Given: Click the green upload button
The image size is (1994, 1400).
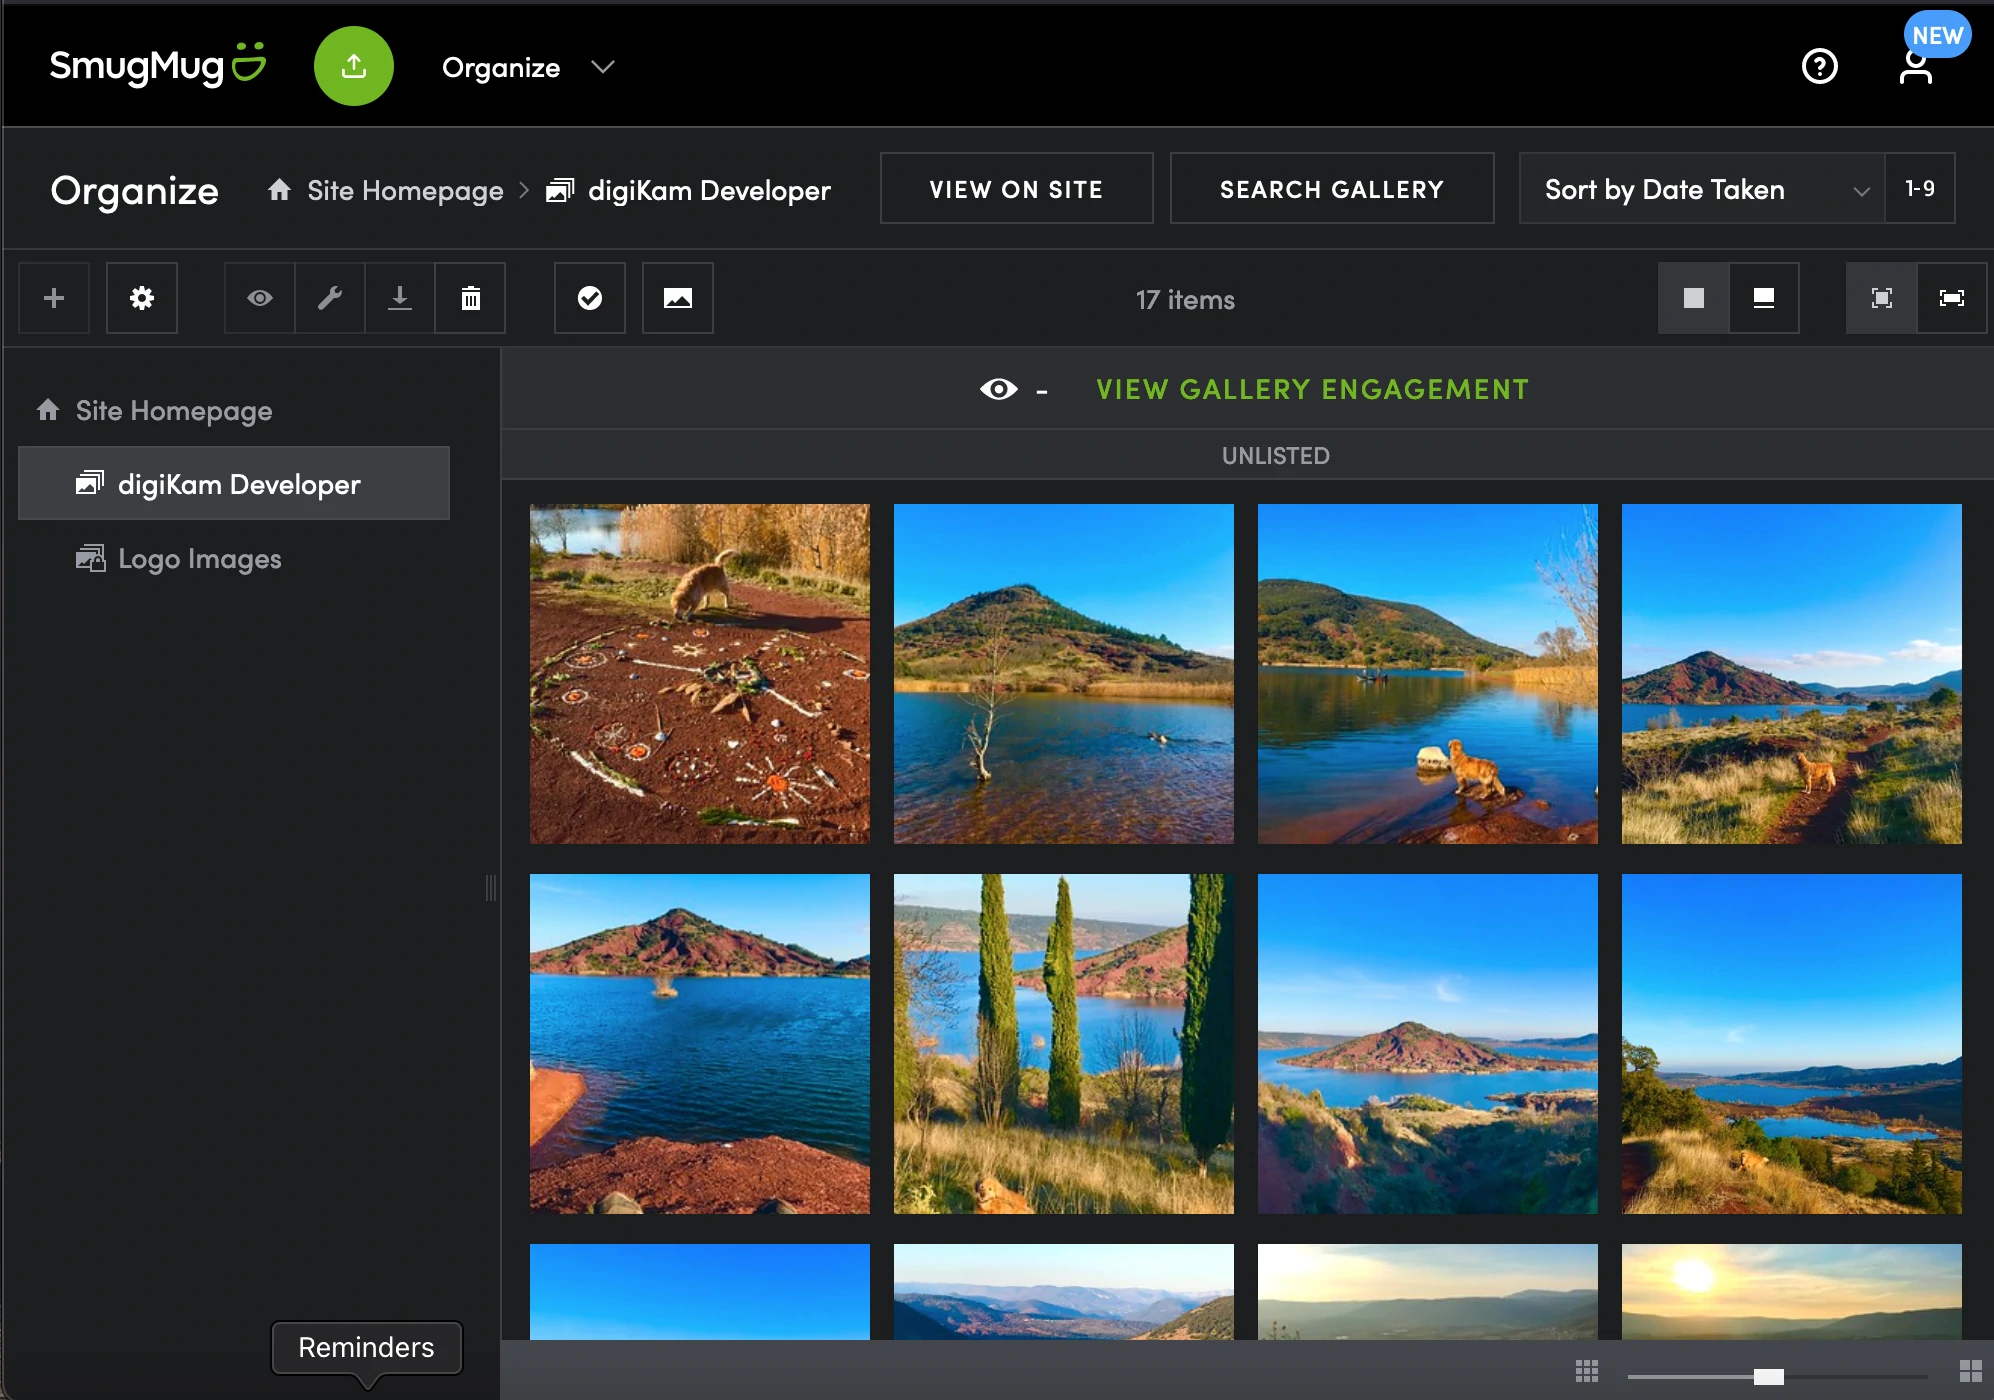Looking at the screenshot, I should (353, 67).
